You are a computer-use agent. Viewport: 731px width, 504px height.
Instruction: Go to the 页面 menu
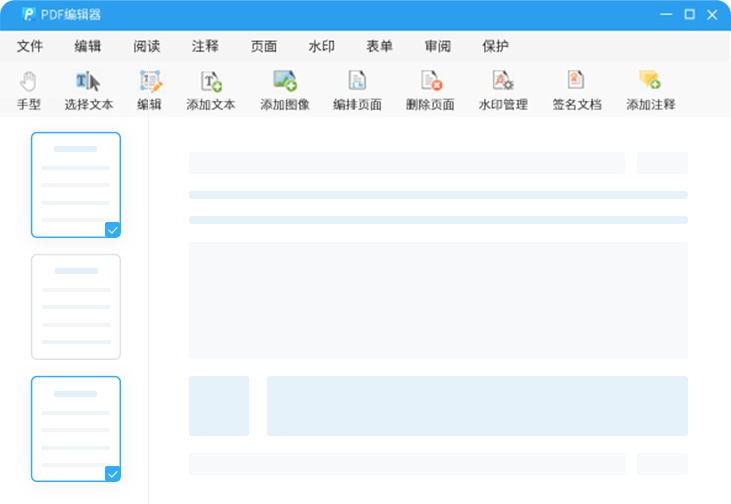pos(264,46)
